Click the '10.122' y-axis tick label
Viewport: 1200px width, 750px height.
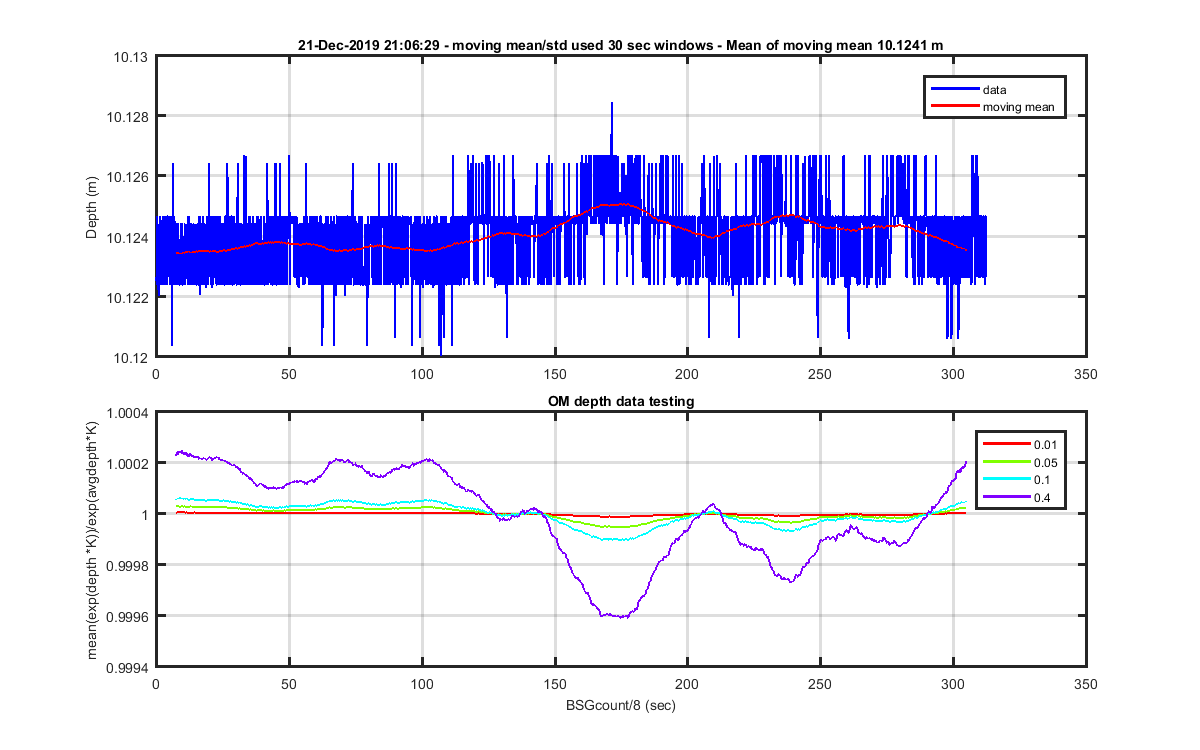(x=128, y=297)
